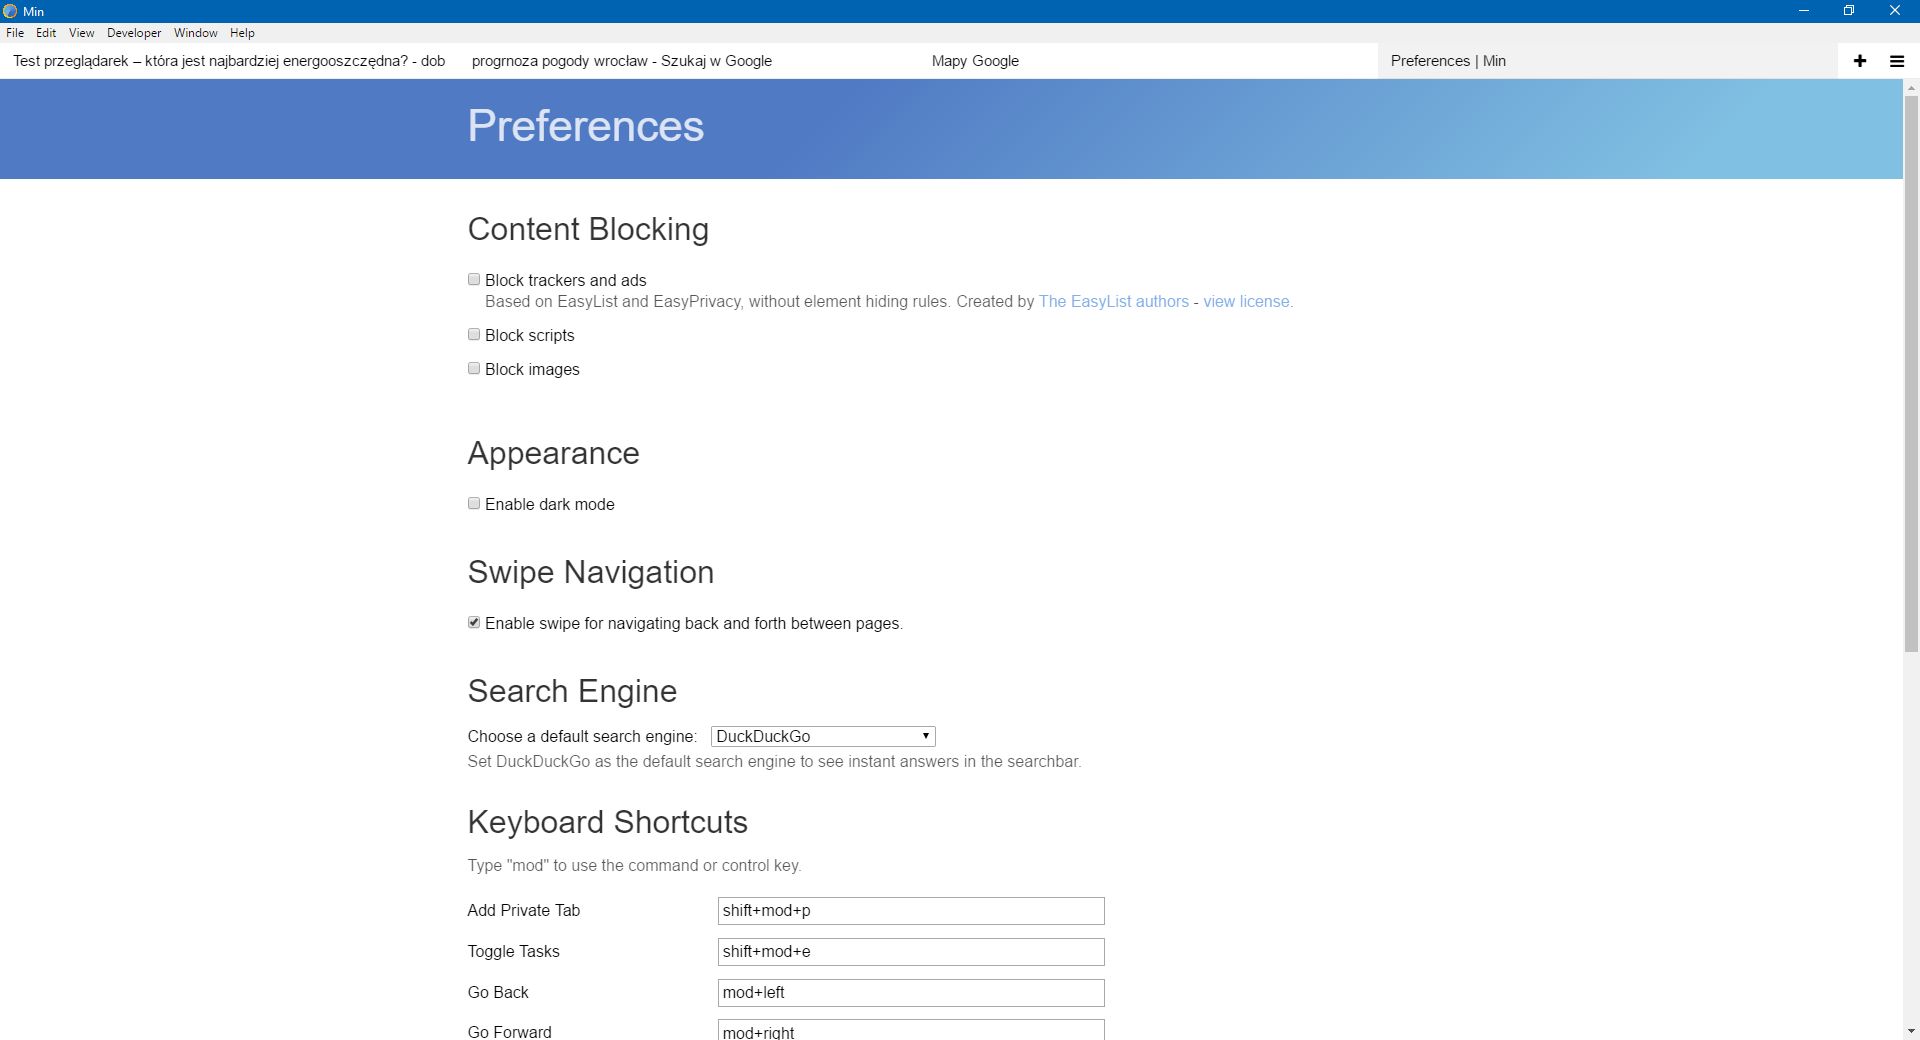
Task: Click the scrollbar down arrow
Action: click(1911, 1031)
